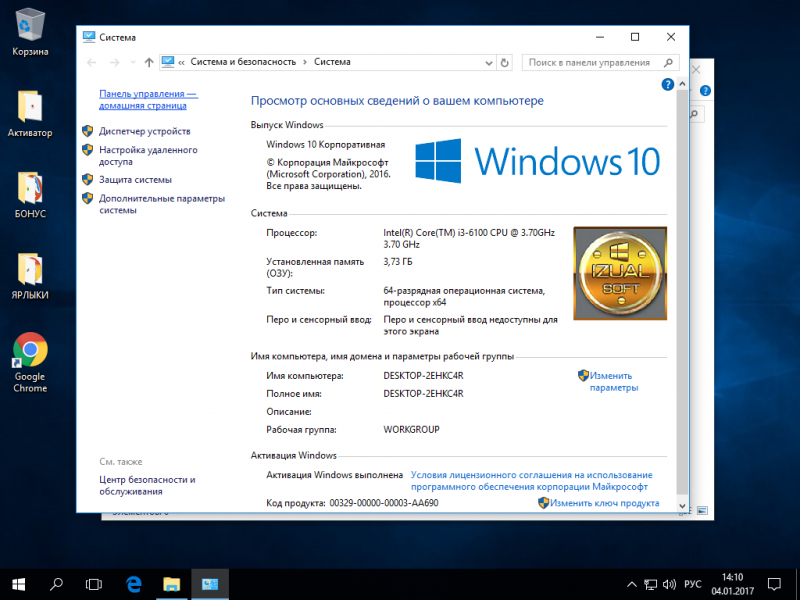The height and width of the screenshot is (600, 800).
Task: Launch Google Chrome from desktop shortcut
Action: [x=30, y=363]
